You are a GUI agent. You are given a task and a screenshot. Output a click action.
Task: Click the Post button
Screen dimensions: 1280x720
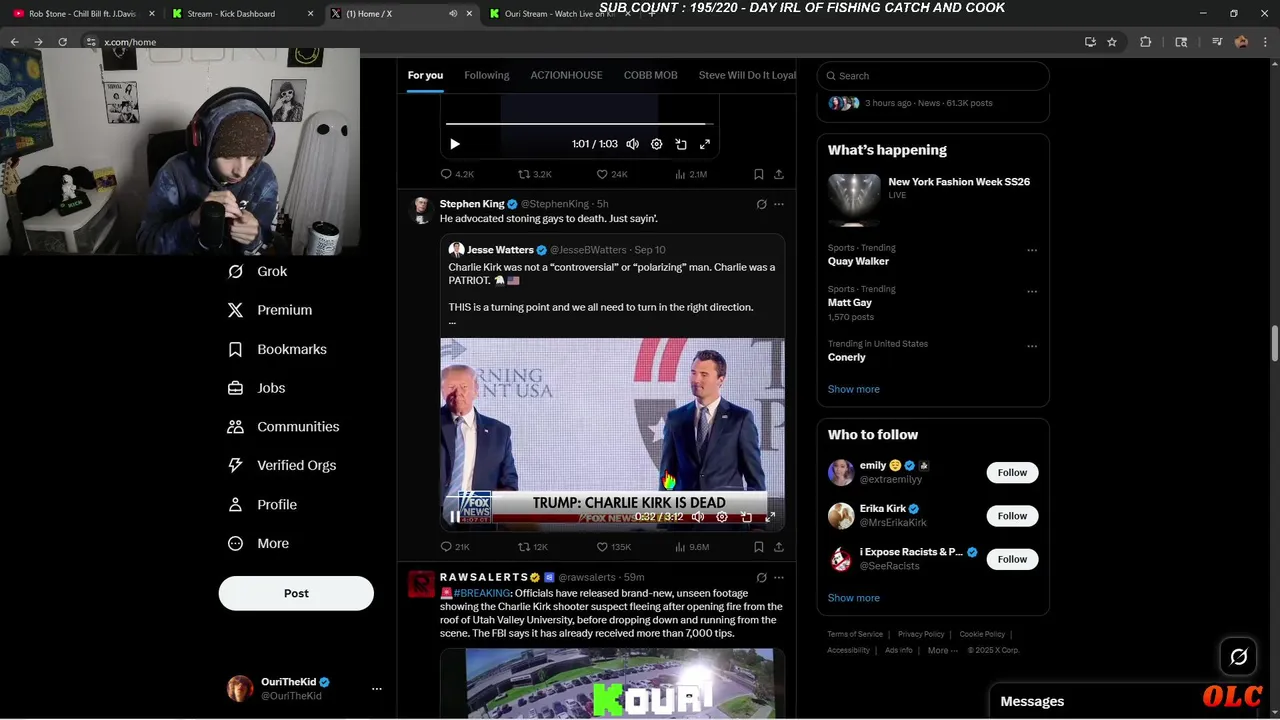coord(296,593)
